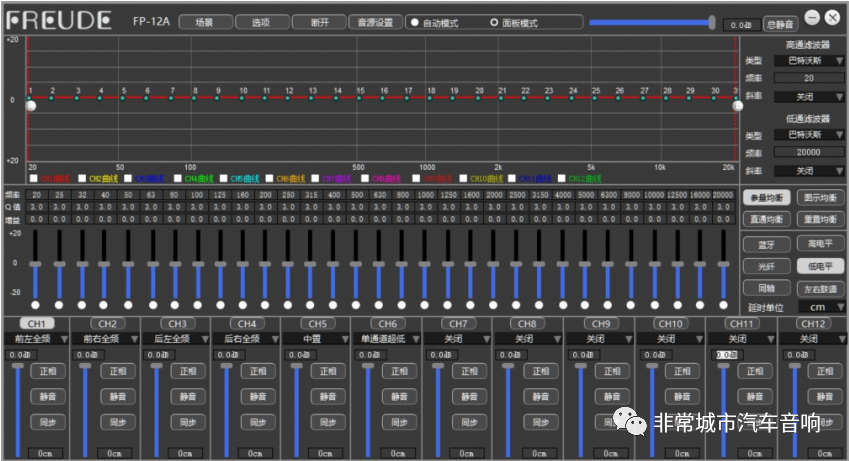The image size is (849, 461).
Task: Select the 蓝牙 input source button
Action: [x=766, y=243]
